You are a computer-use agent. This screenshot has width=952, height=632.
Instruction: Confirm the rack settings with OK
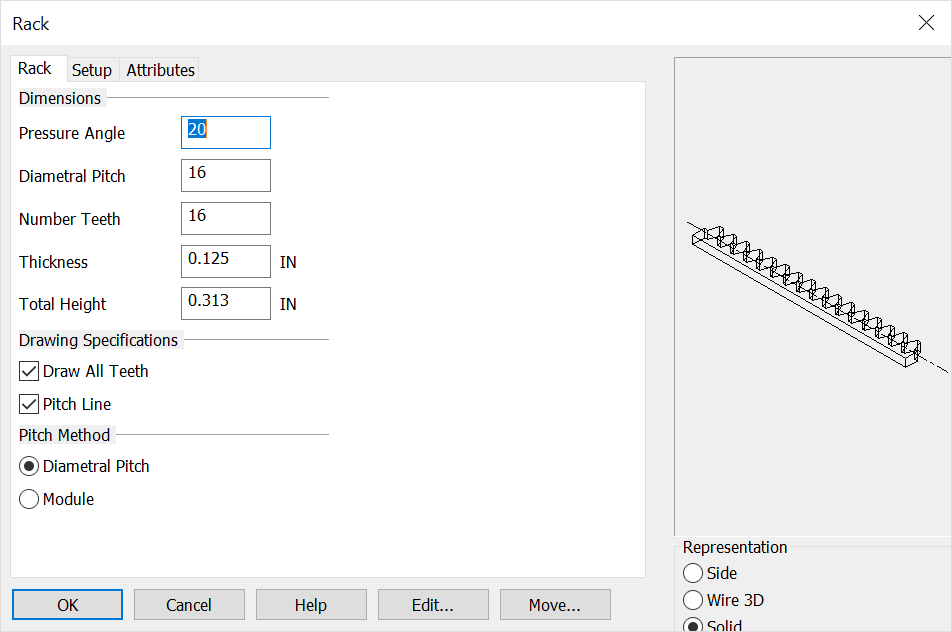[66, 604]
